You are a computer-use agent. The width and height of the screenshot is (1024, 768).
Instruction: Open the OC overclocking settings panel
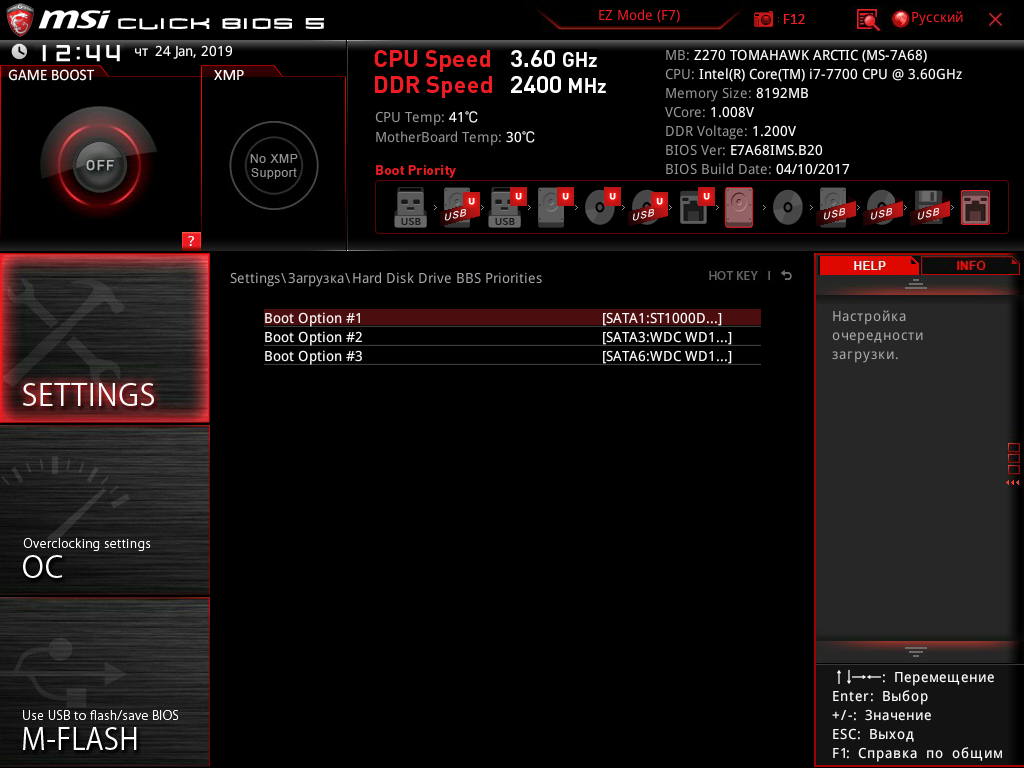(x=104, y=510)
